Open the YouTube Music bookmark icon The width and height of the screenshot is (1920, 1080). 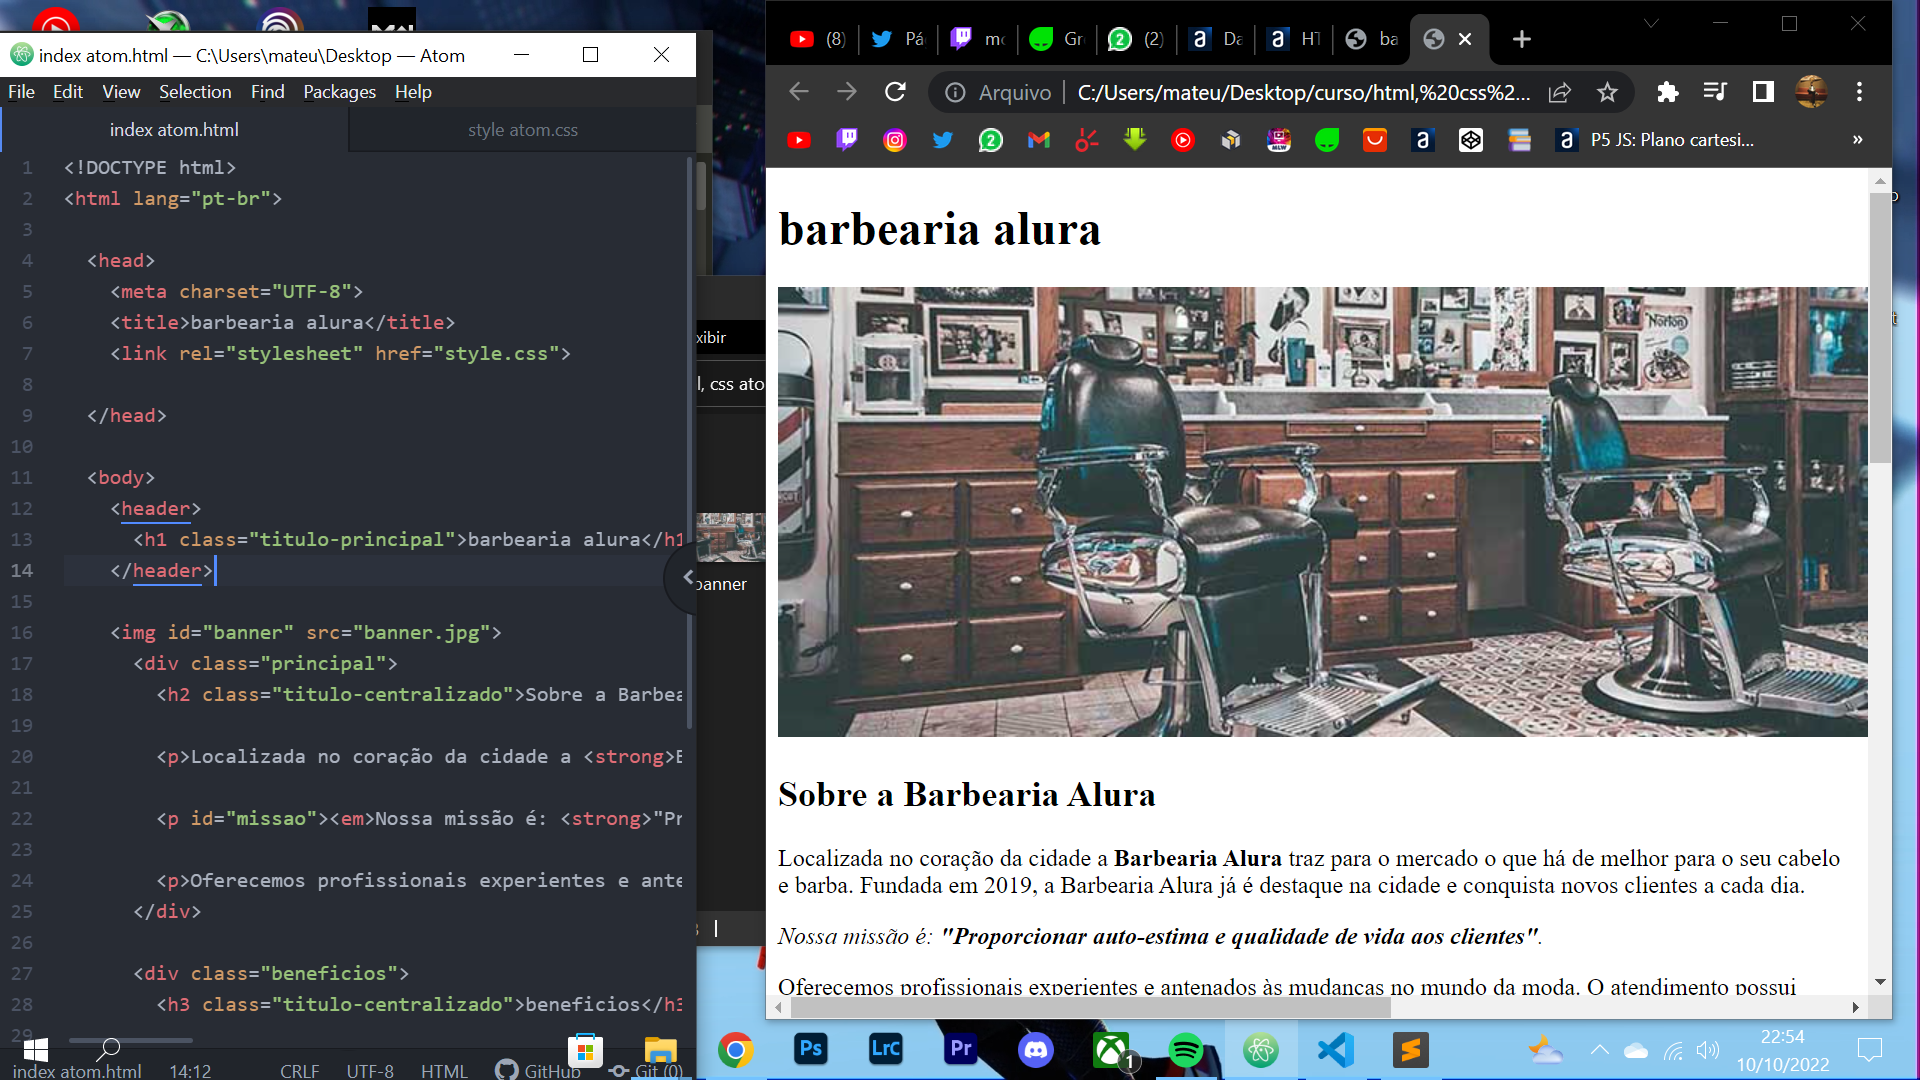click(1183, 140)
